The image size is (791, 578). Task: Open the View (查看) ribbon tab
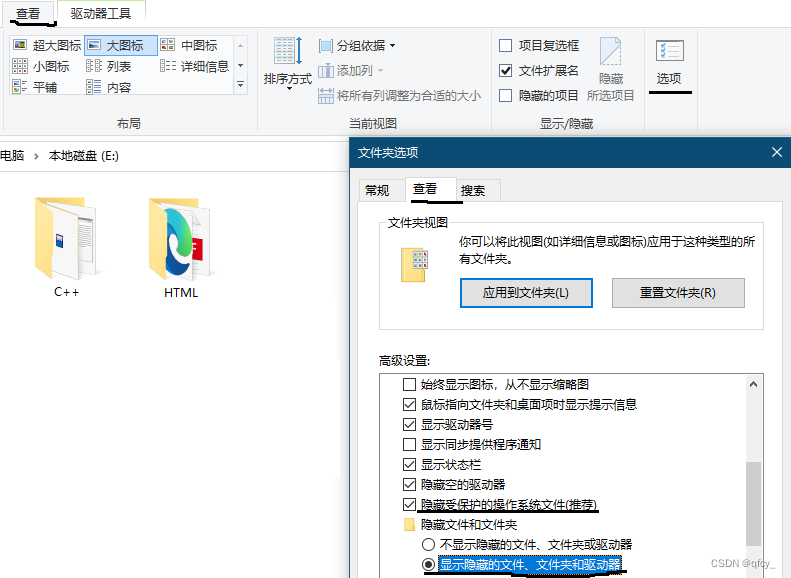[27, 14]
